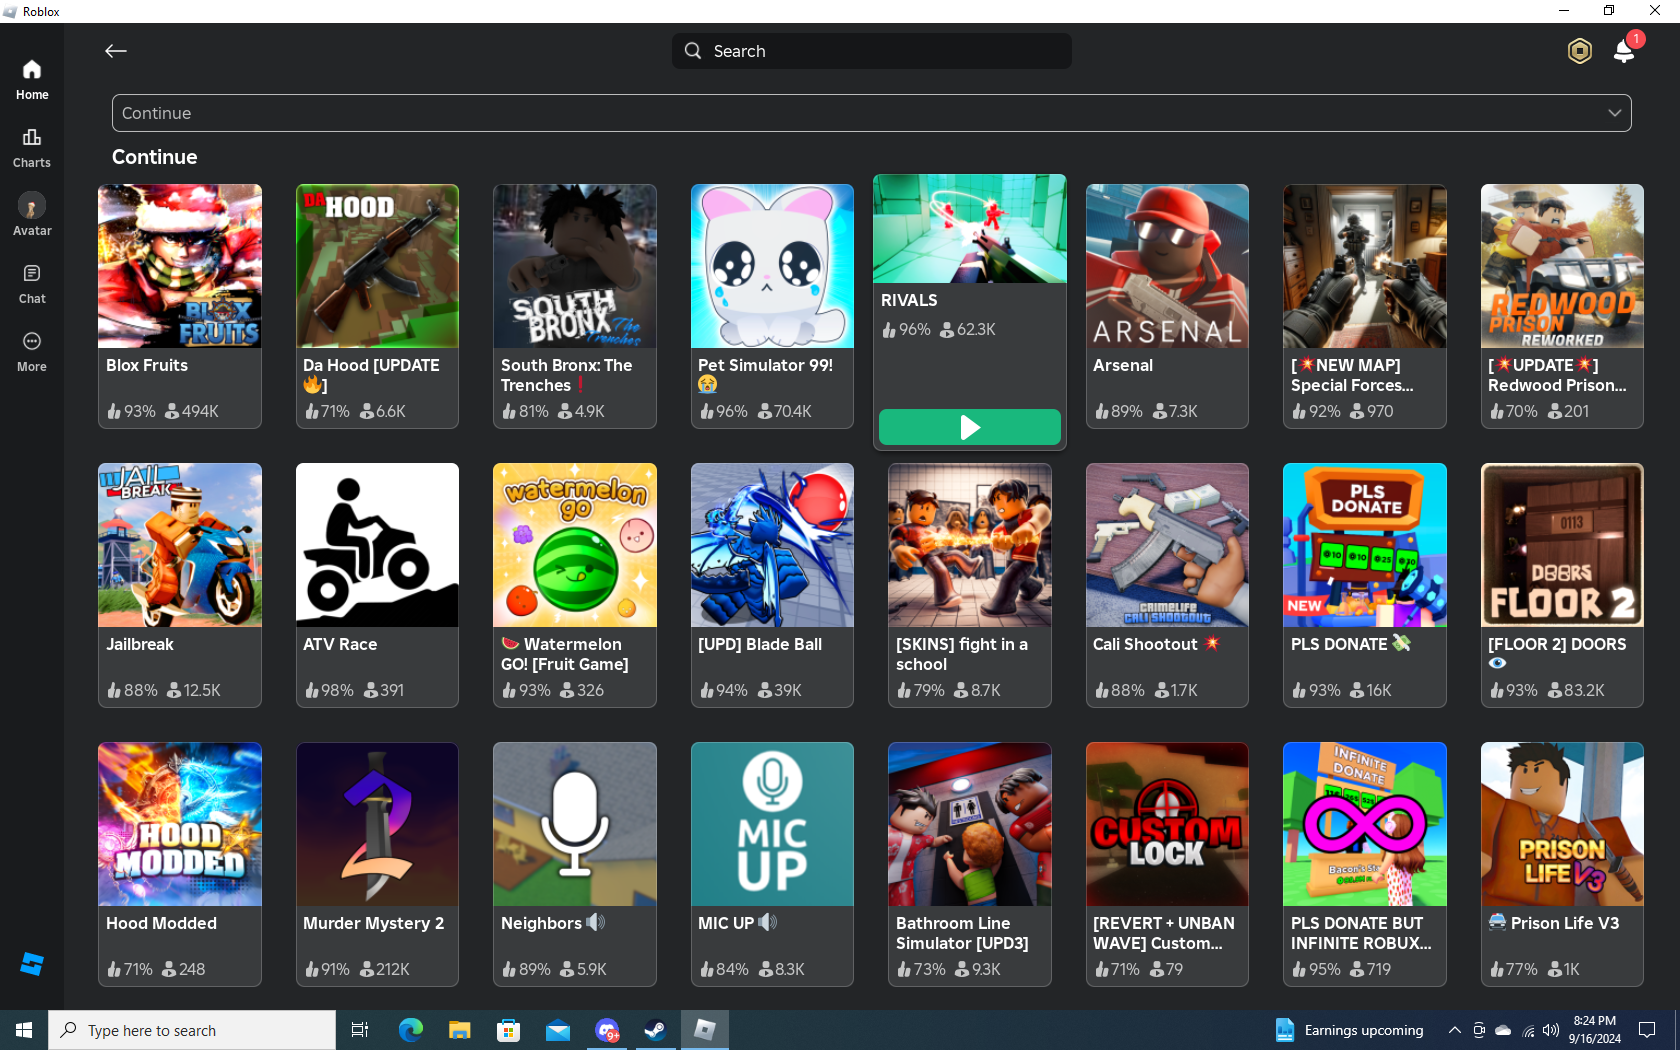Open DOORS Floor 2 thumbnail
The height and width of the screenshot is (1050, 1680).
coord(1562,545)
